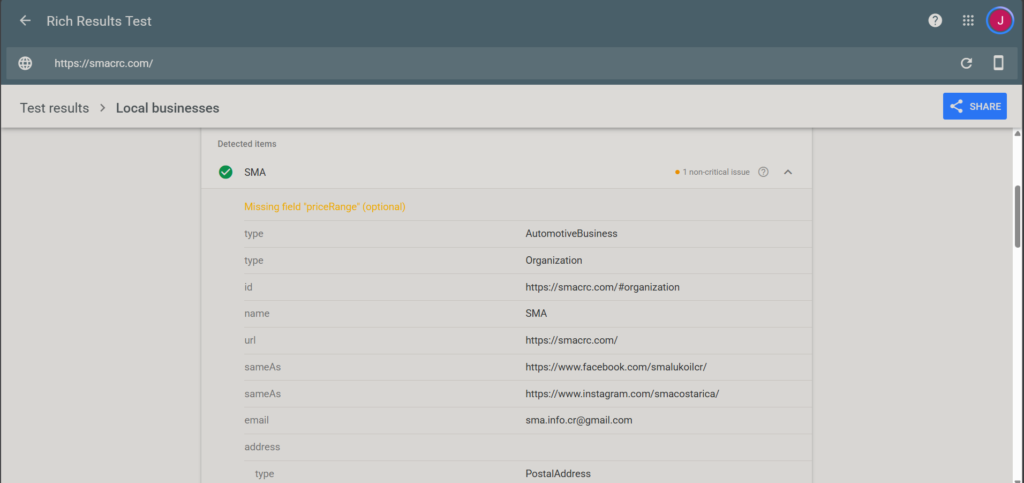
Task: Click the address row label
Action: coord(262,447)
